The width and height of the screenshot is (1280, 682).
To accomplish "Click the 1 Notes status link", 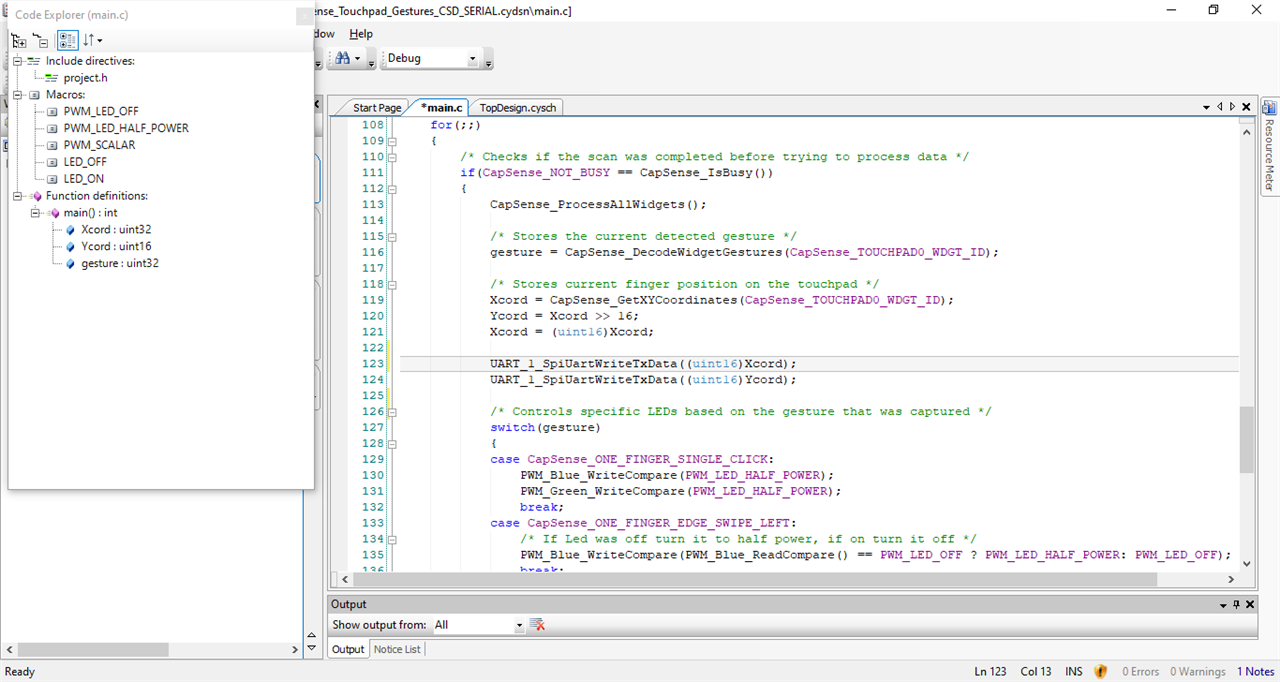I will tap(1255, 672).
